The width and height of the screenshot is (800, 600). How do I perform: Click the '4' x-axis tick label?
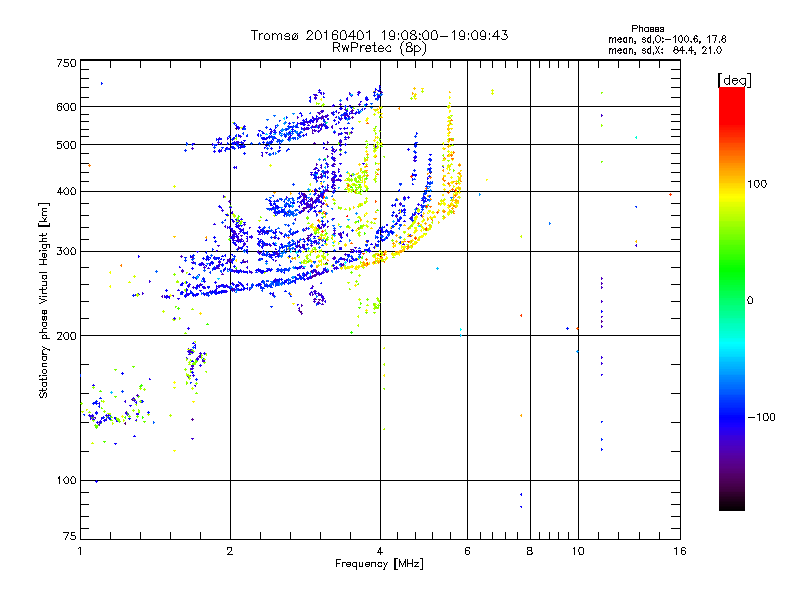(380, 551)
